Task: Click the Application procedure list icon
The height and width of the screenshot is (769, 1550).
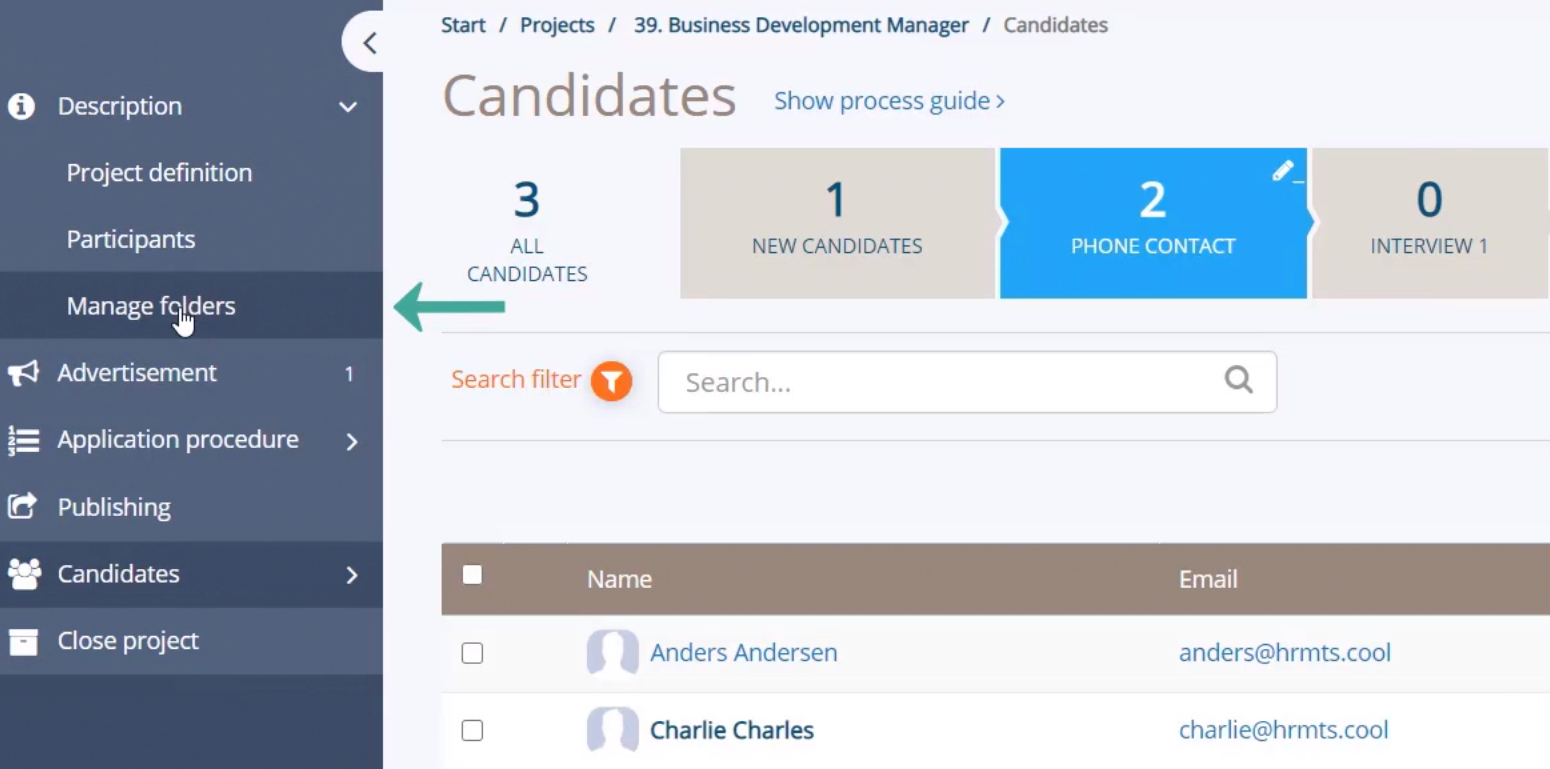Action: tap(23, 440)
